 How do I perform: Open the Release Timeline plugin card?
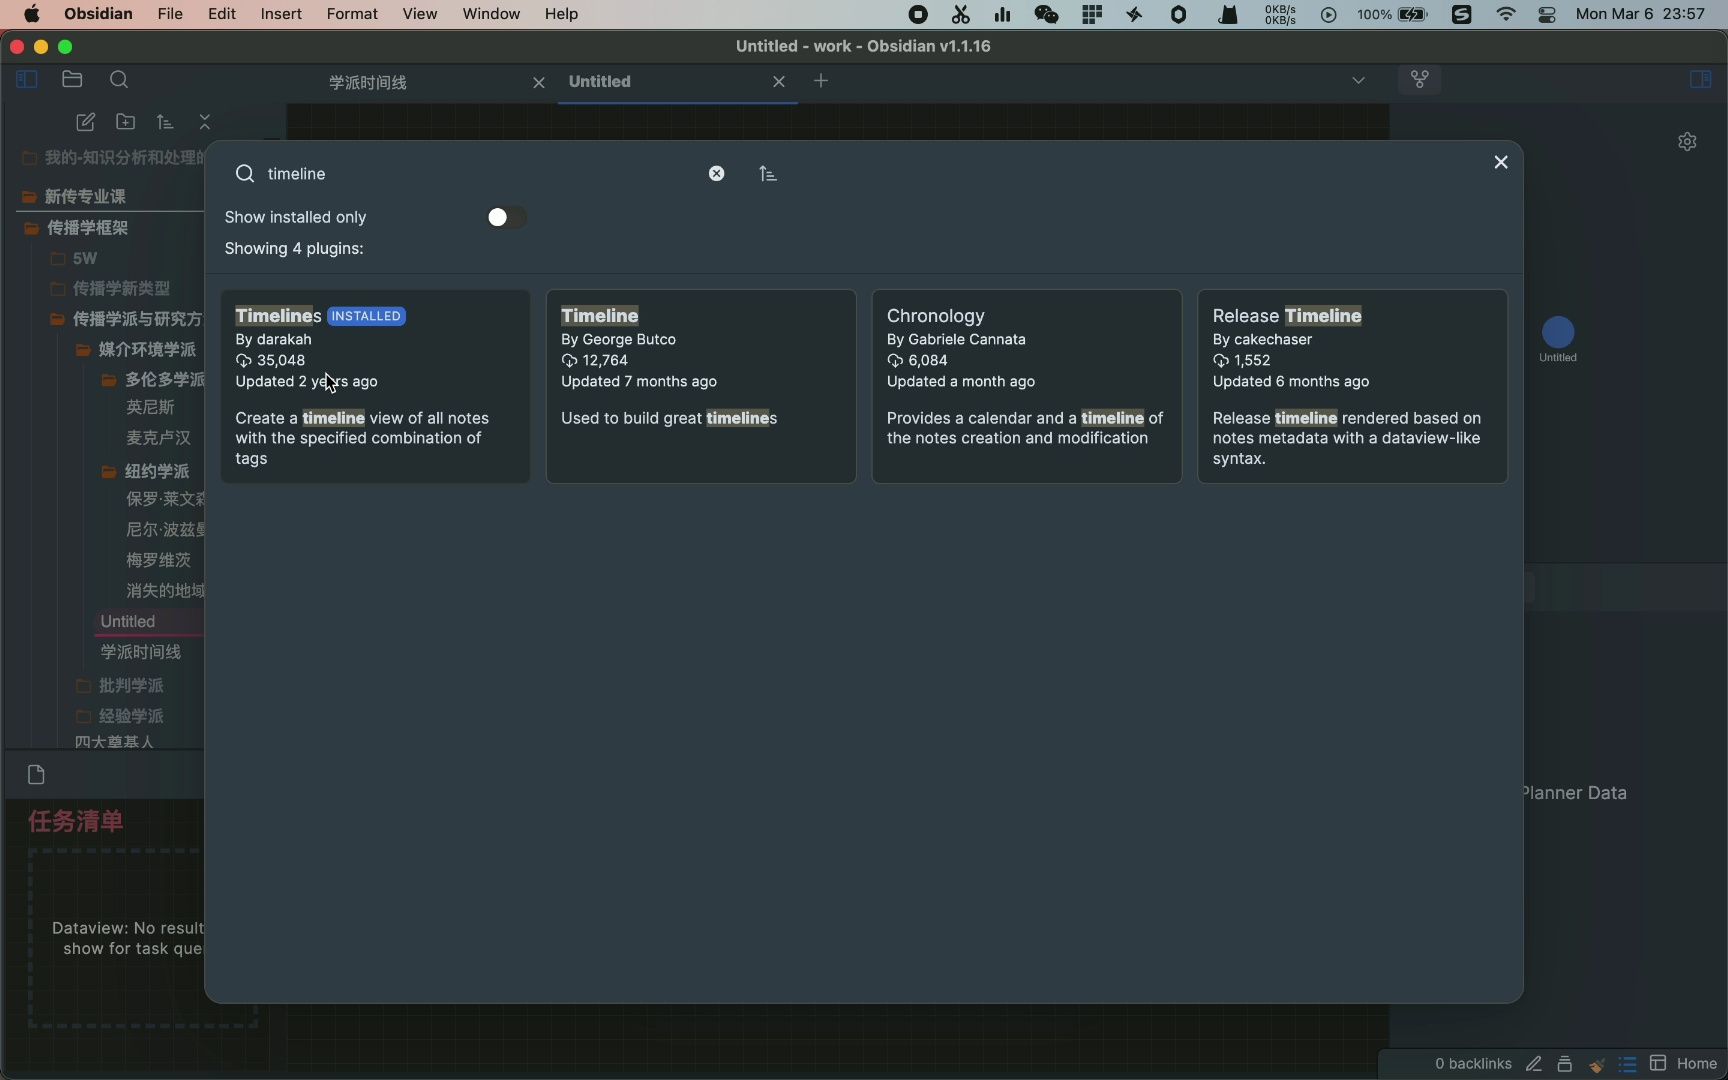point(1353,387)
